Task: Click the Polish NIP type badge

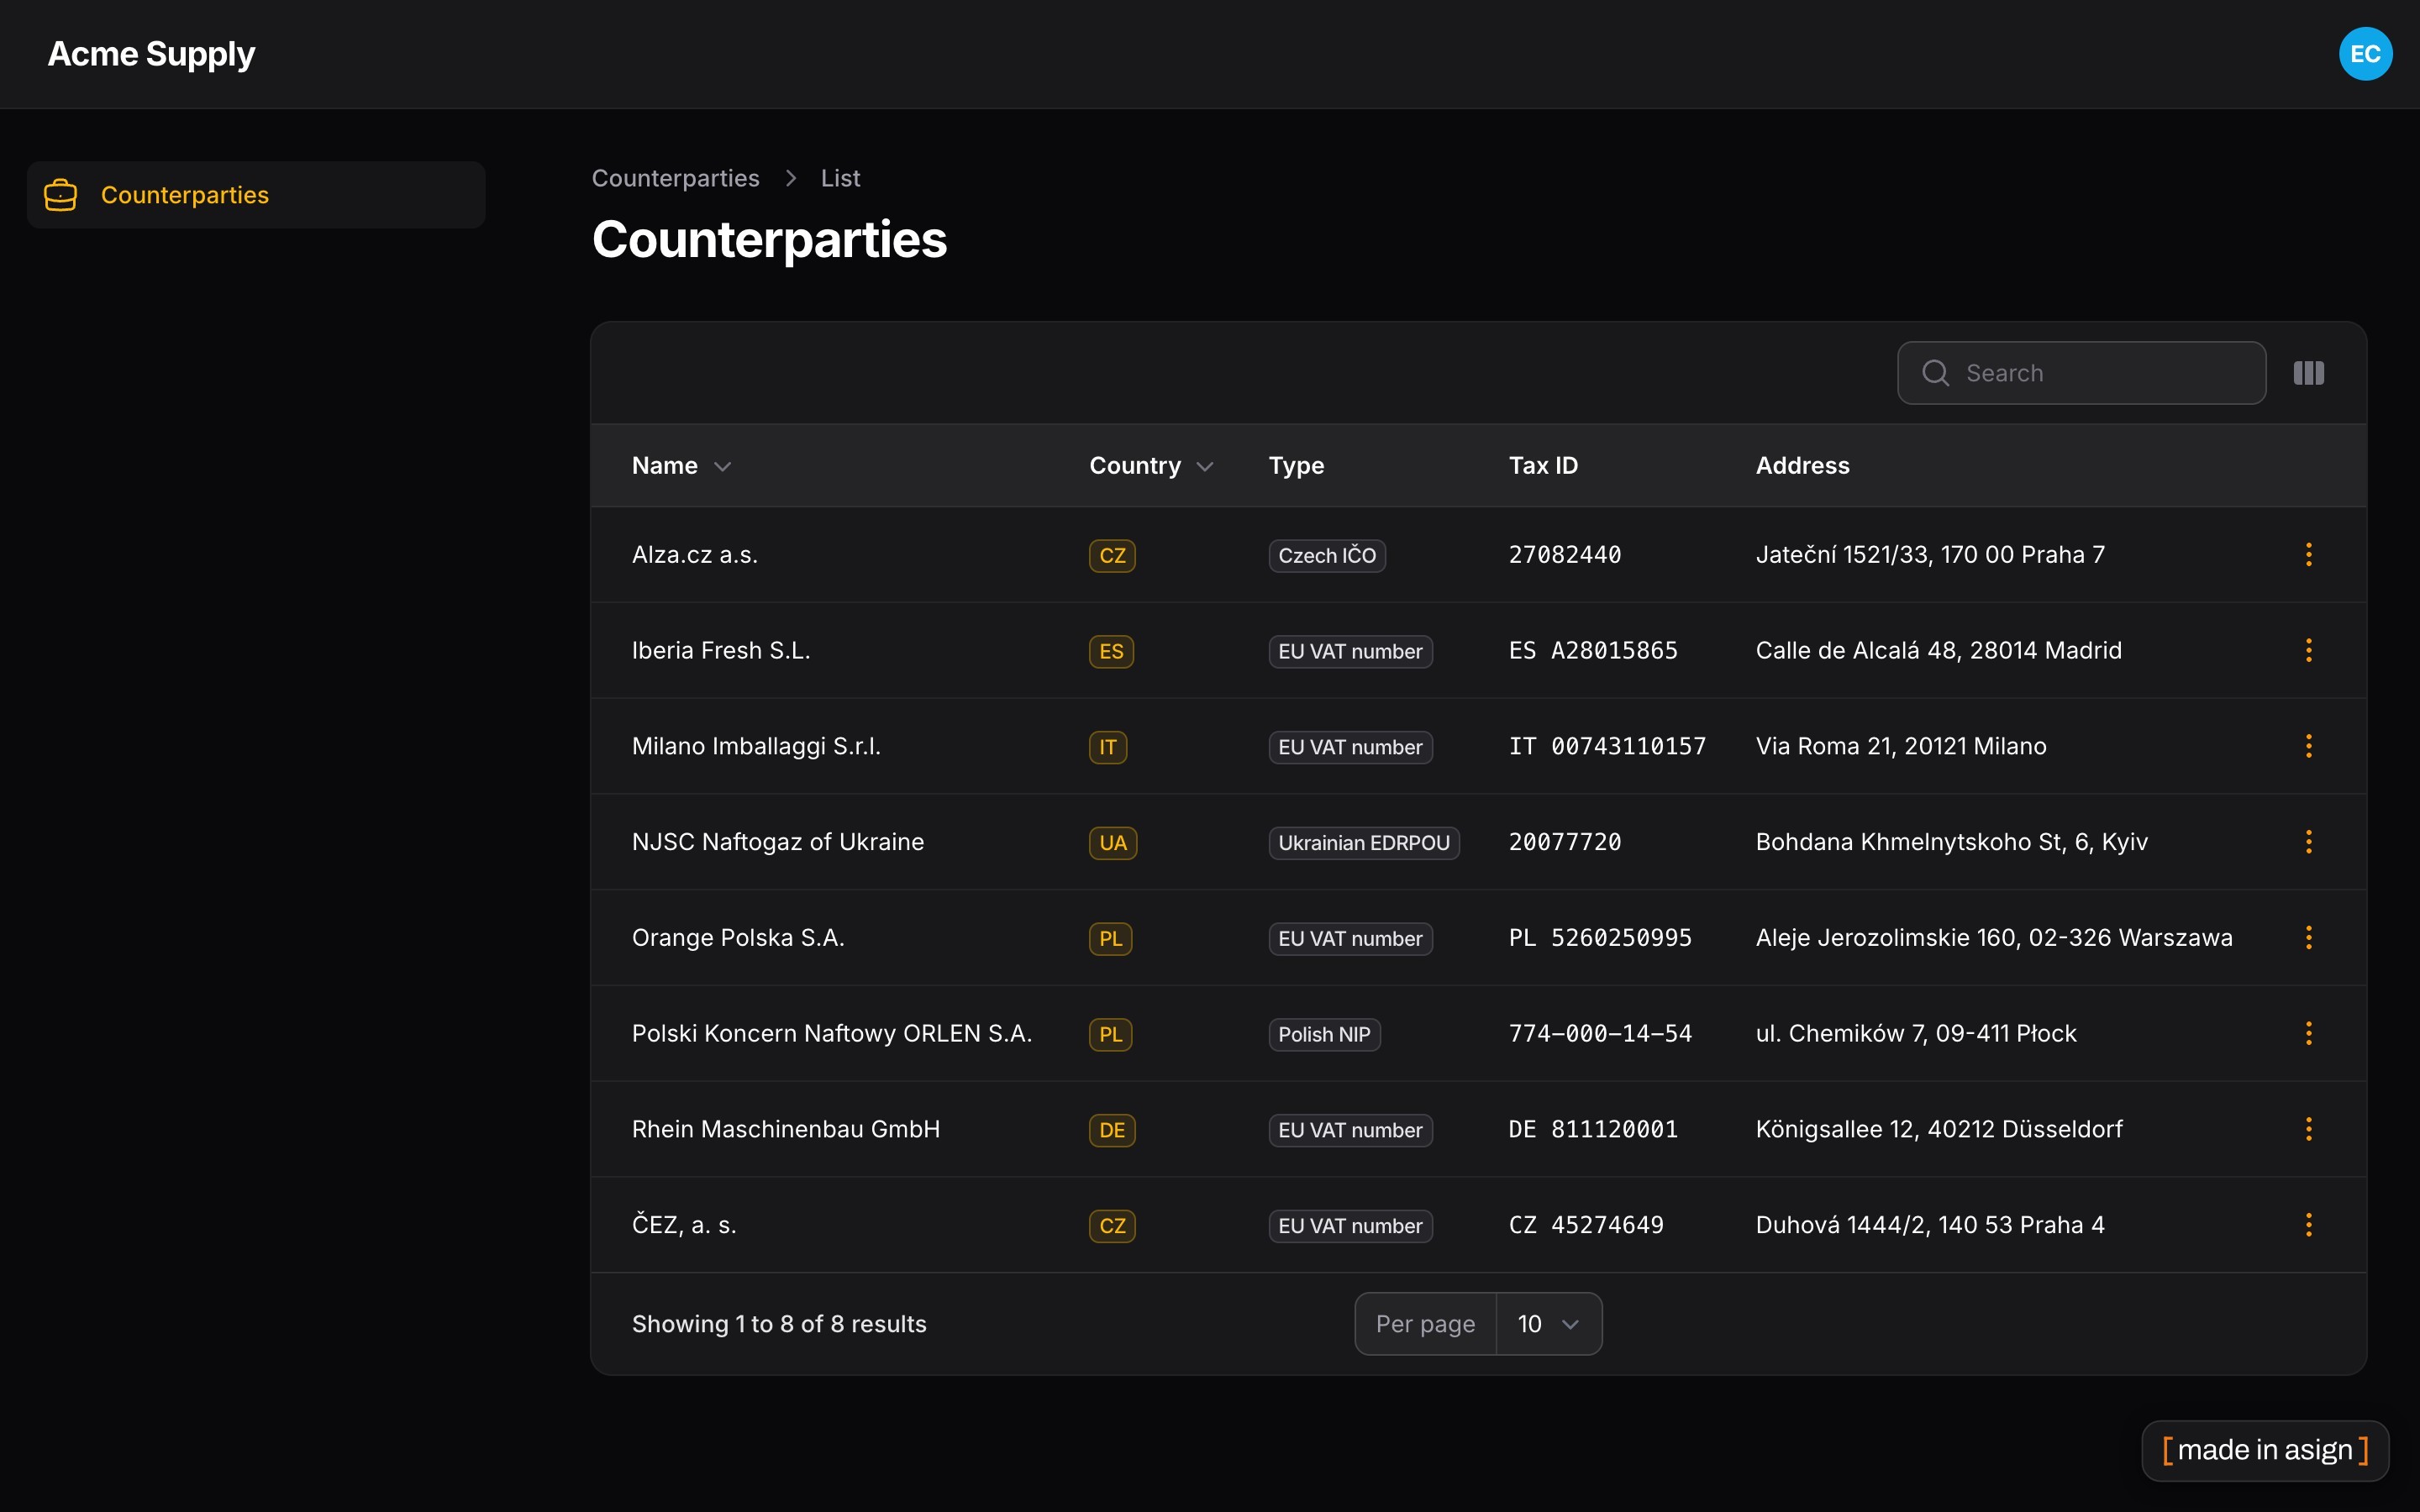Action: point(1324,1035)
